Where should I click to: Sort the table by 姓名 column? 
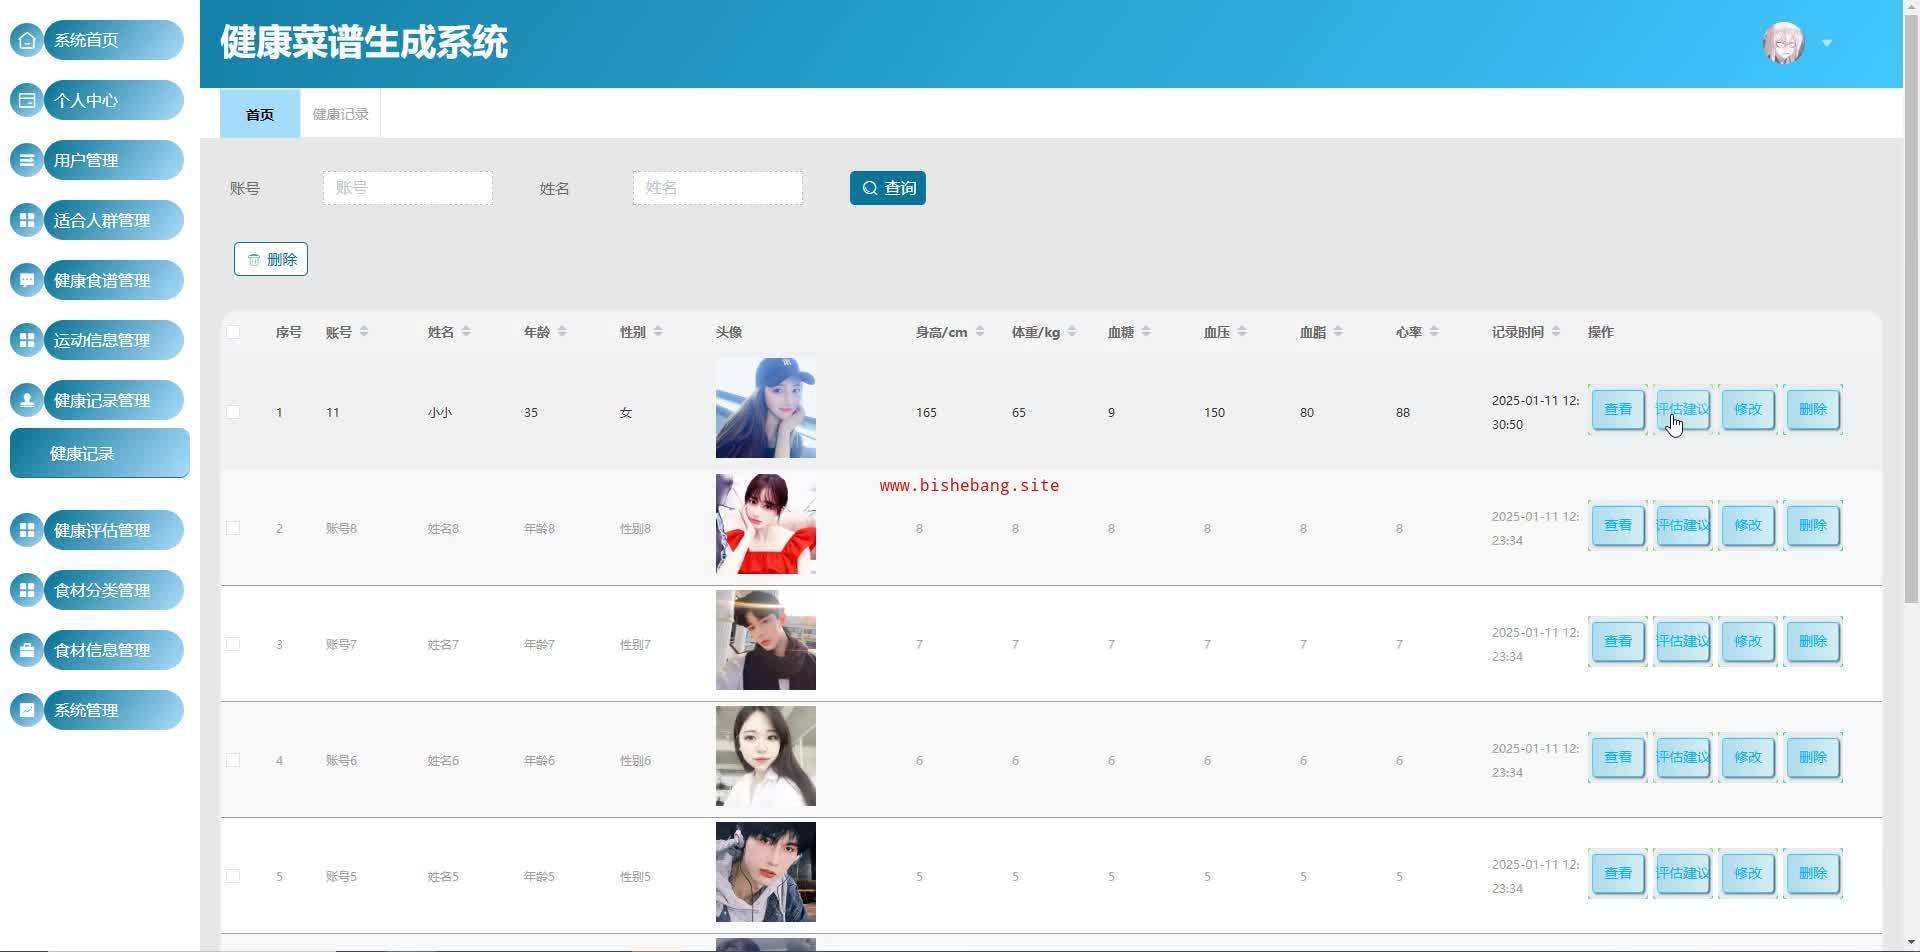pos(466,332)
